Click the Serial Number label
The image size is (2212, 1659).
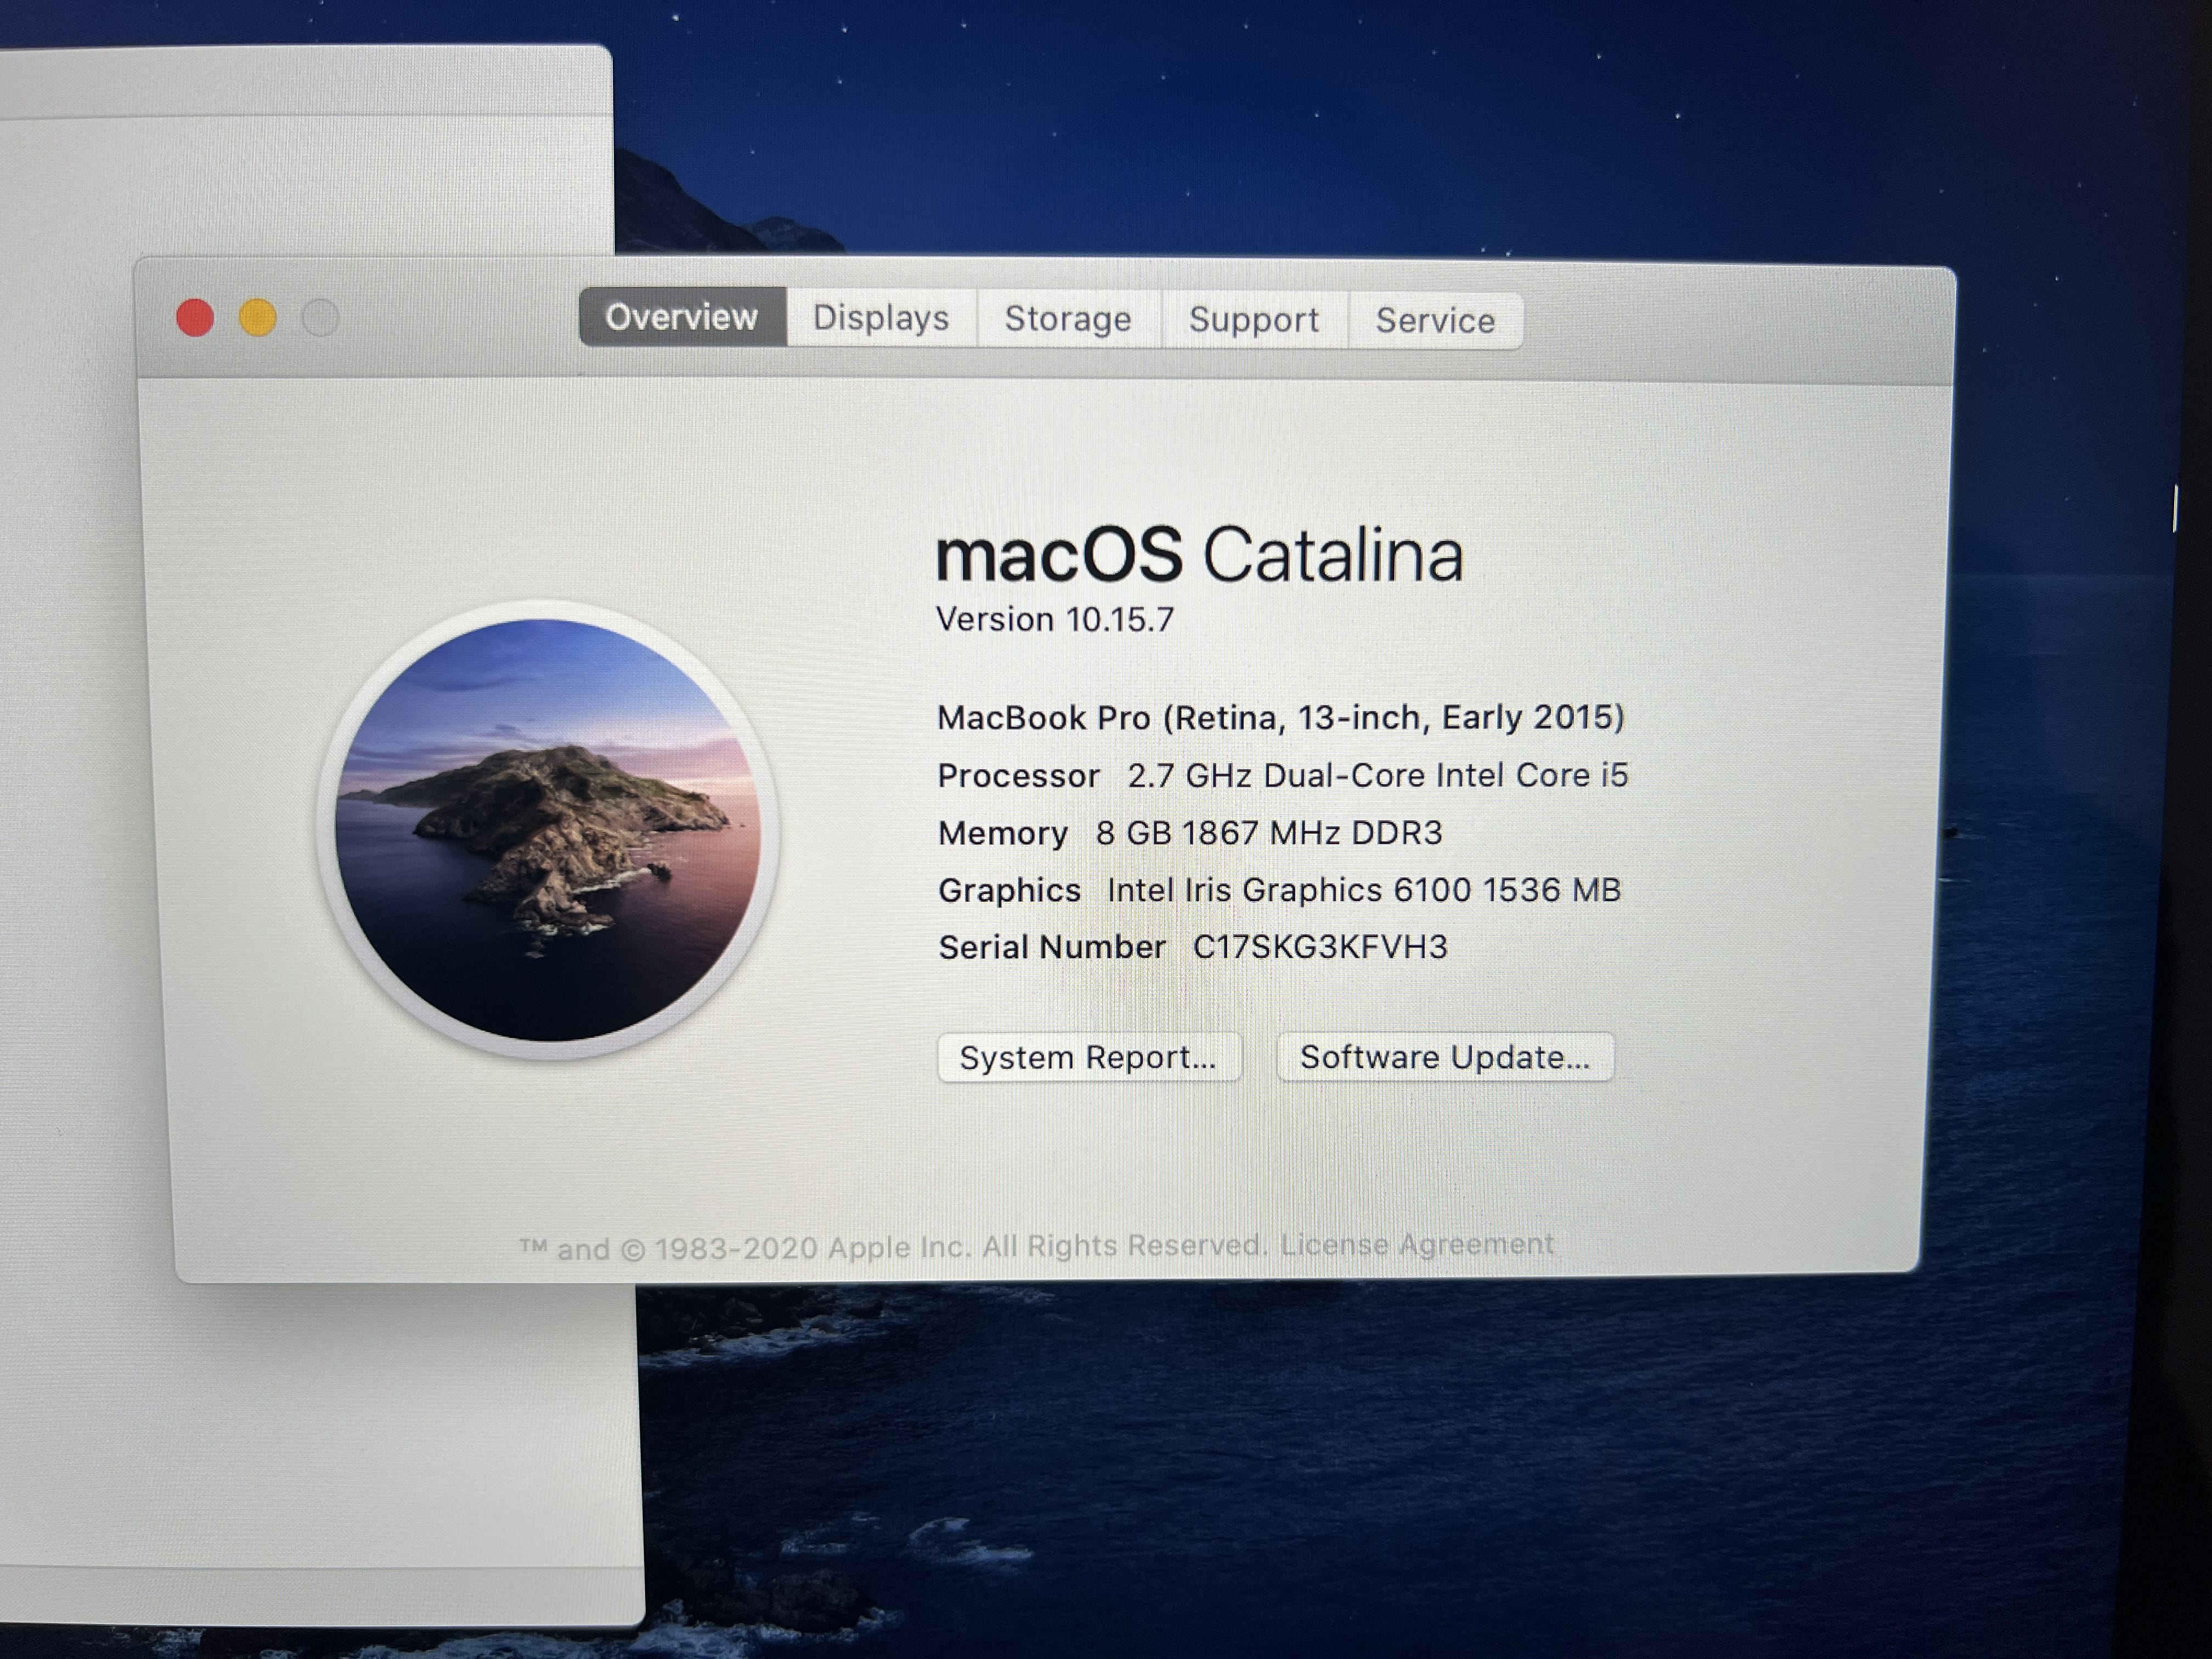pyautogui.click(x=1052, y=947)
